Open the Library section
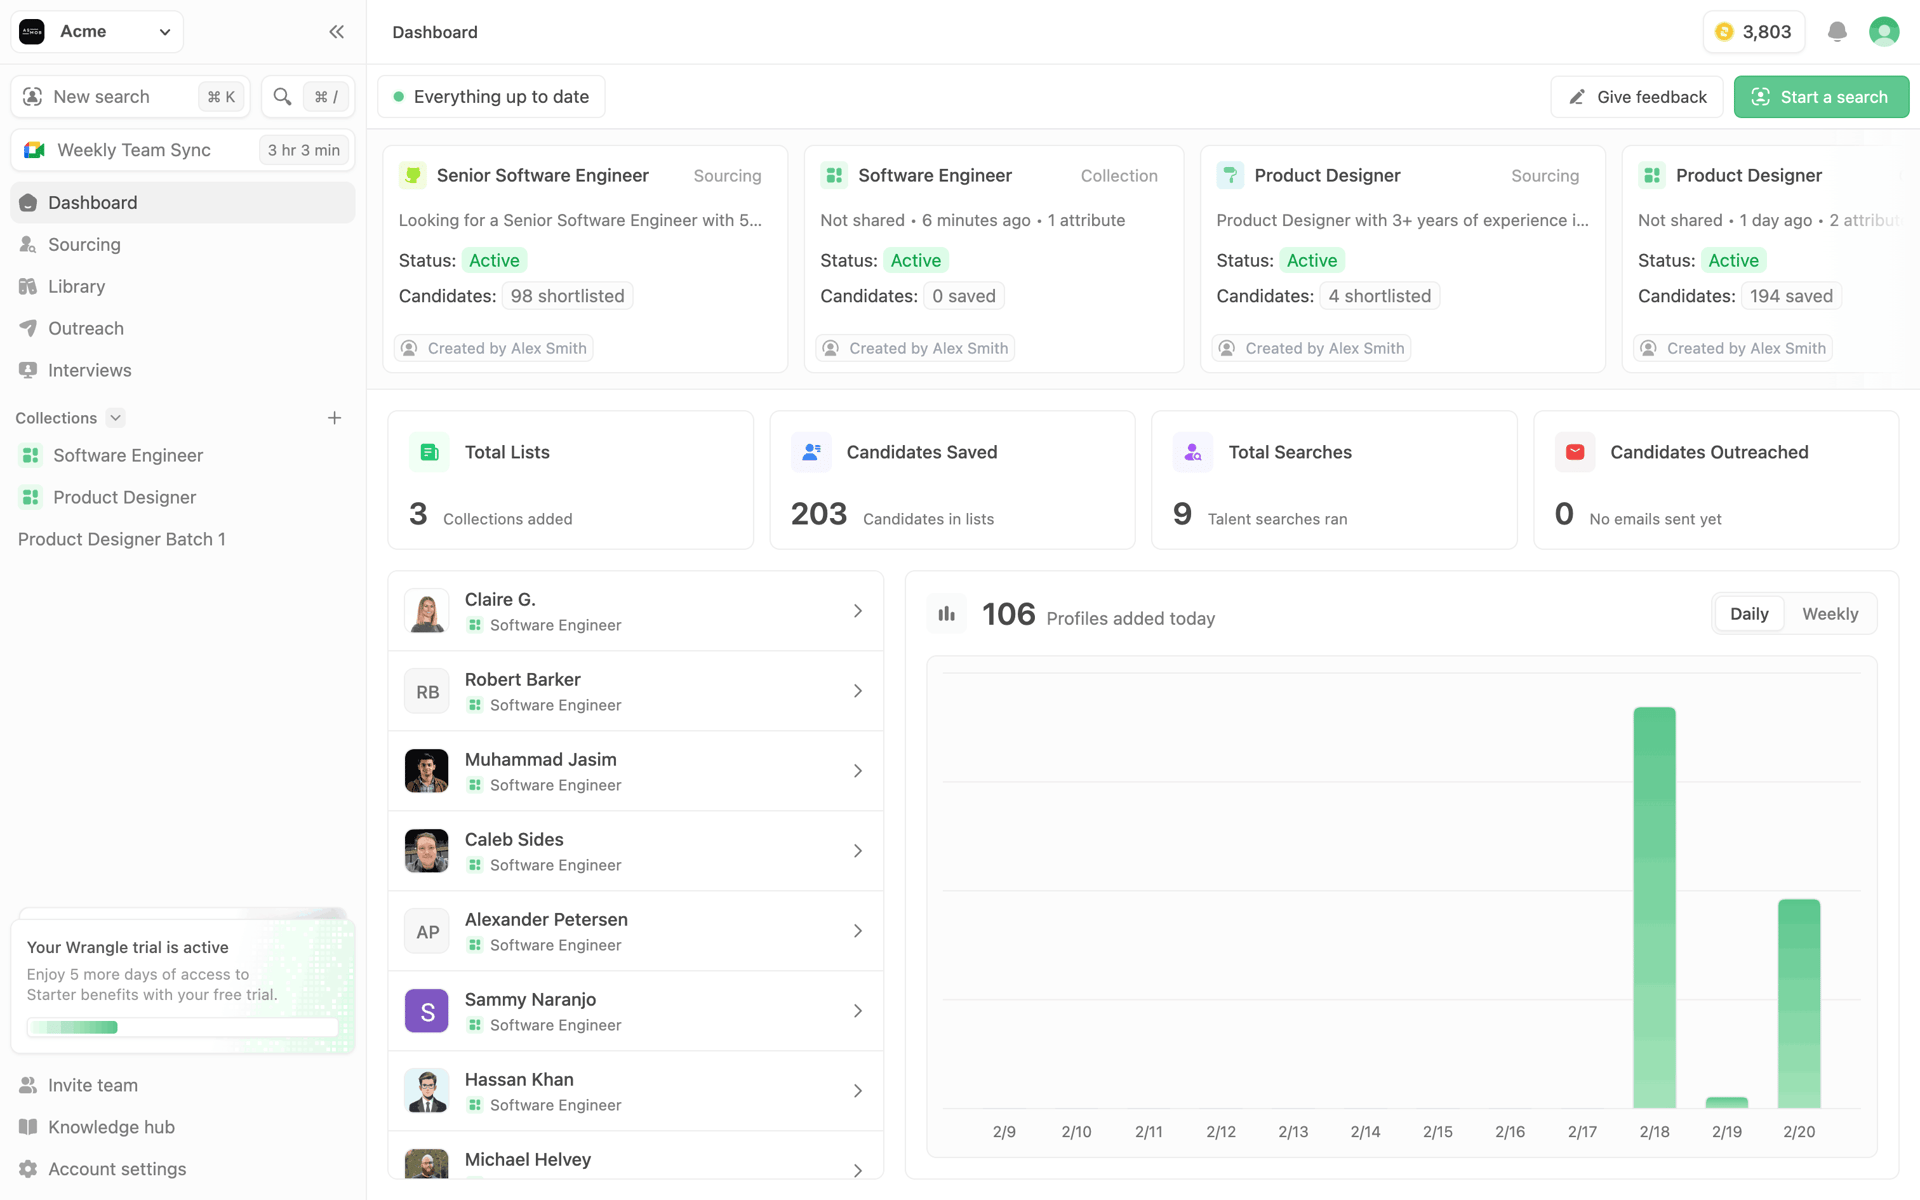 click(183, 287)
